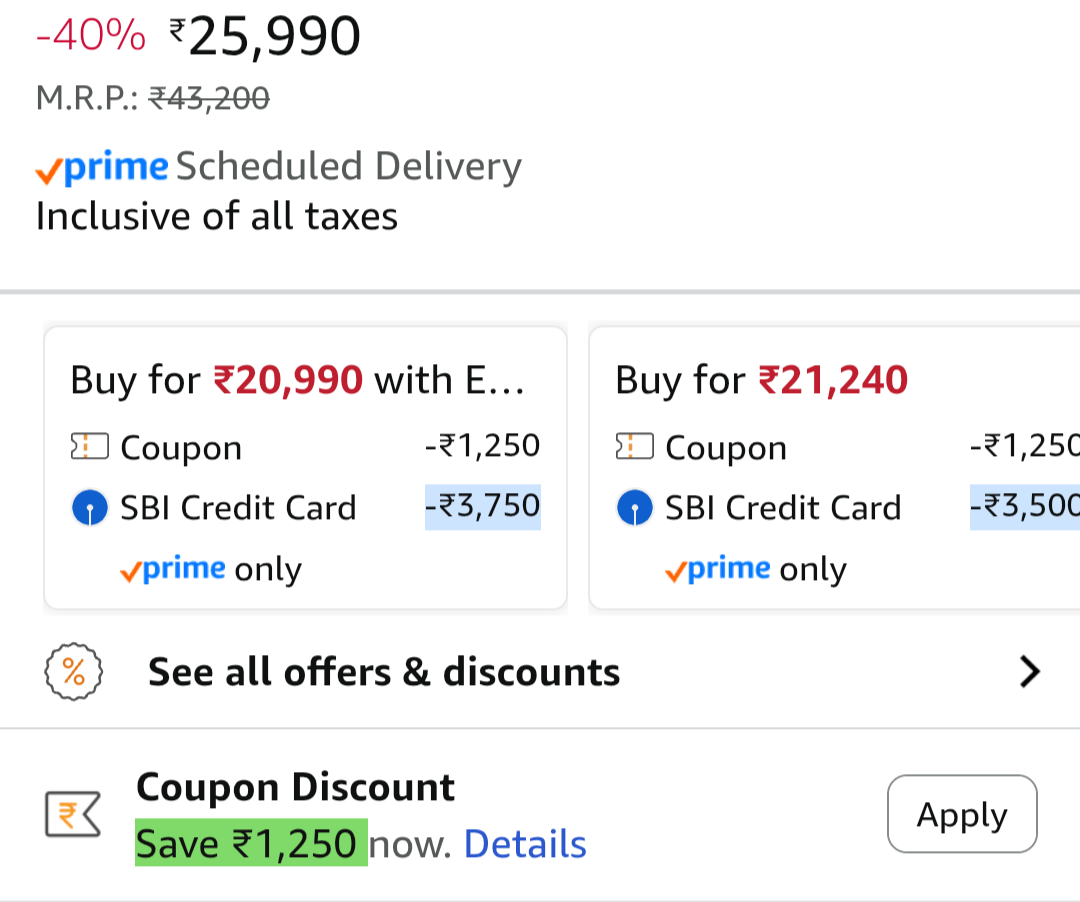Image resolution: width=1080 pixels, height=902 pixels.
Task: Tap the ₹3,500 SBI Credit Card discount
Action: [x=1025, y=506]
